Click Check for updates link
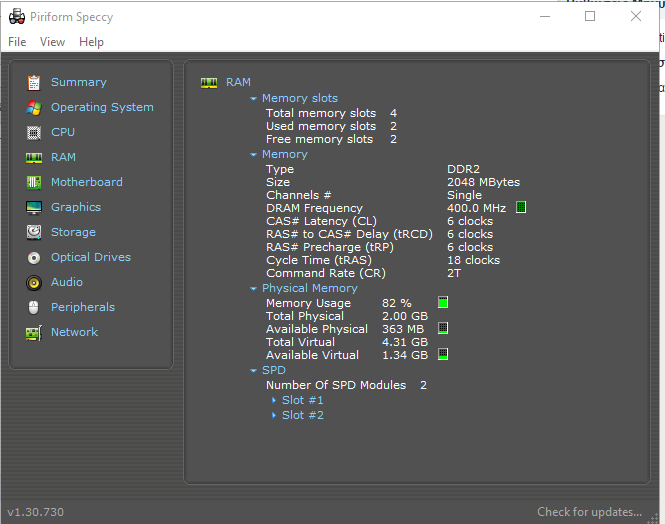The image size is (665, 524). (590, 512)
